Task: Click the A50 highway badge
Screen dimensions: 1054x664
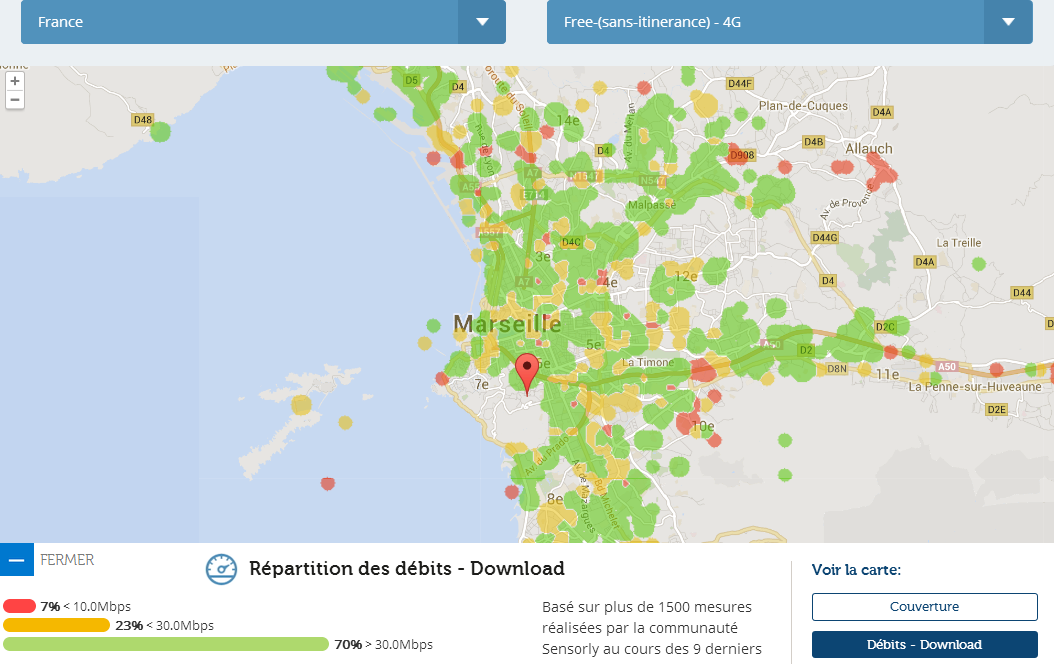Action: tap(946, 366)
